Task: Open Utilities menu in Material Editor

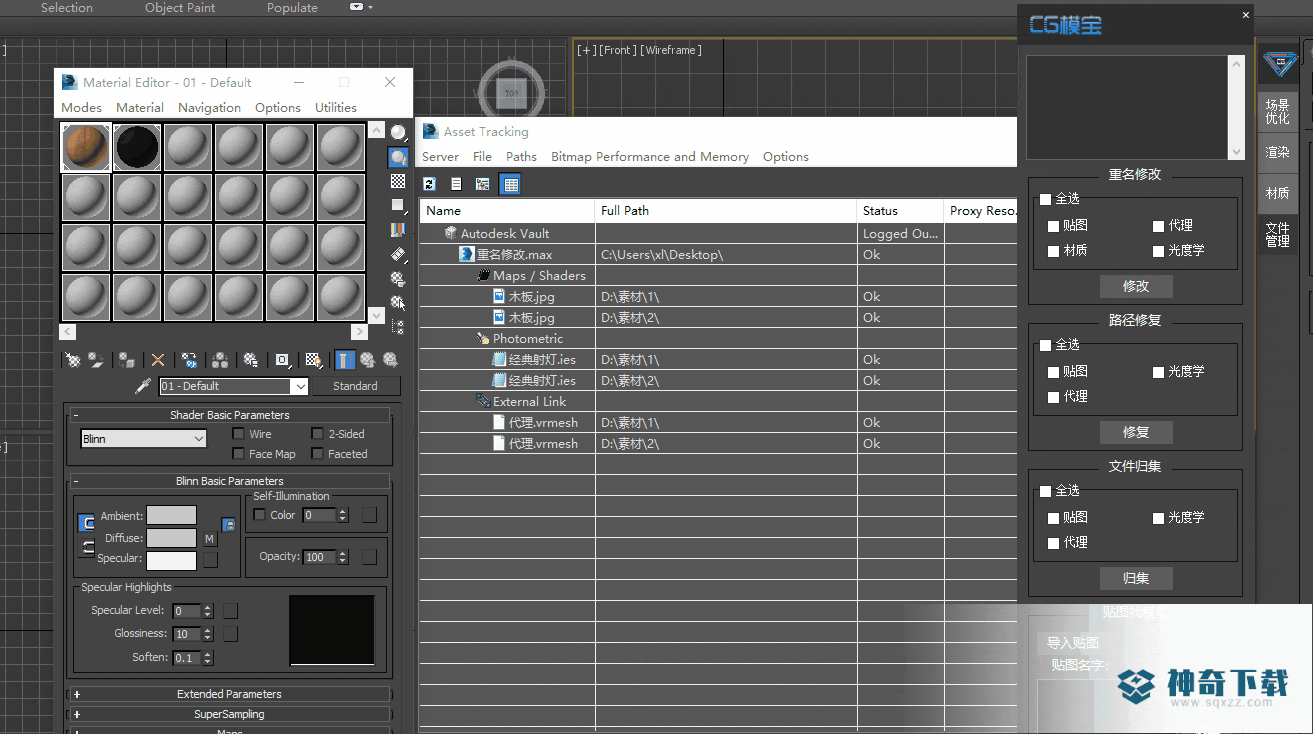Action: click(x=336, y=108)
